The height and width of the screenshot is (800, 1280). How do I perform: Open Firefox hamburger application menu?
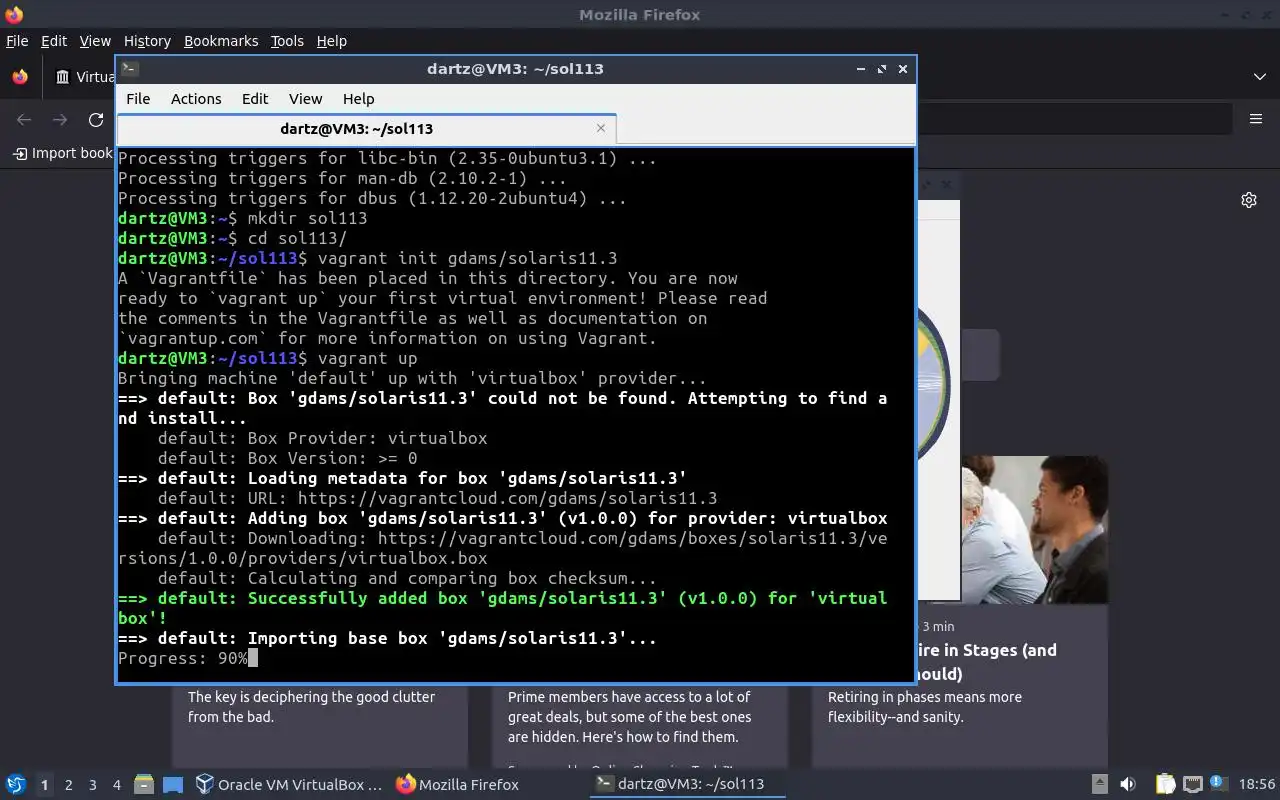point(1256,119)
